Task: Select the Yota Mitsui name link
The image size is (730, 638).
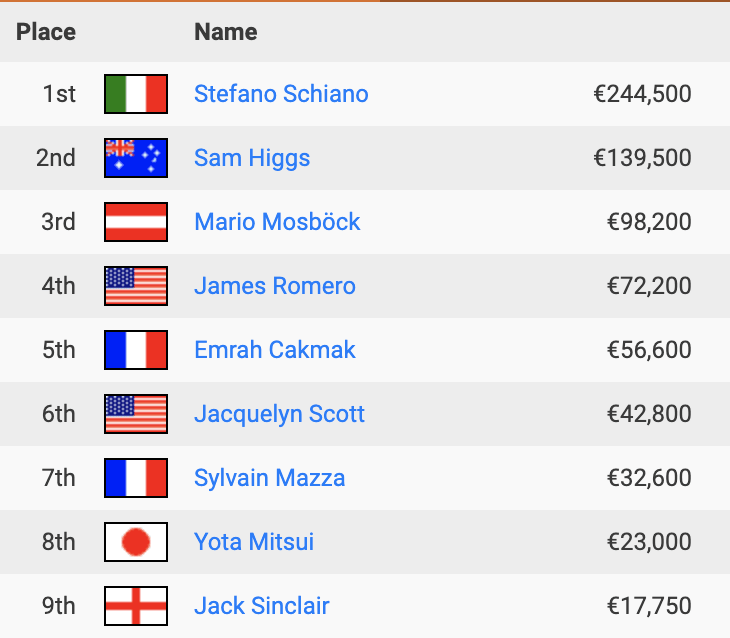Action: pyautogui.click(x=254, y=542)
